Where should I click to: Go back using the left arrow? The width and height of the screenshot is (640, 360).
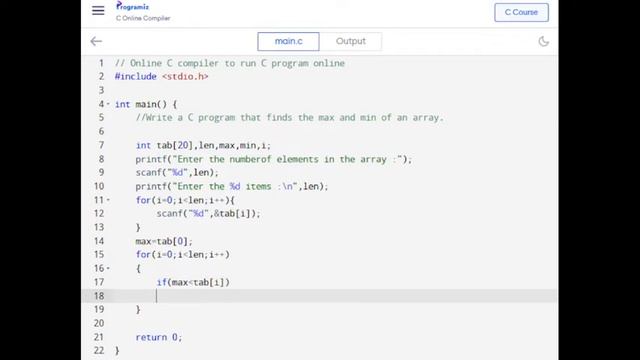96,41
